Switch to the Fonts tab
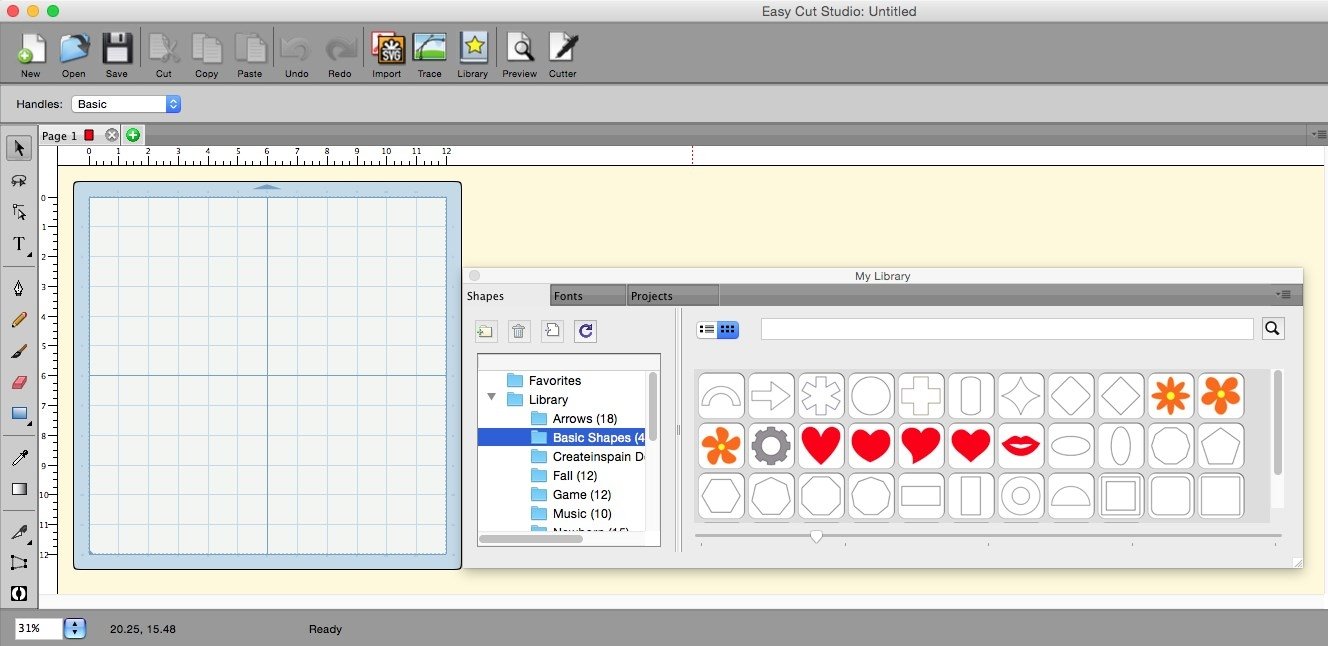 tap(588, 296)
